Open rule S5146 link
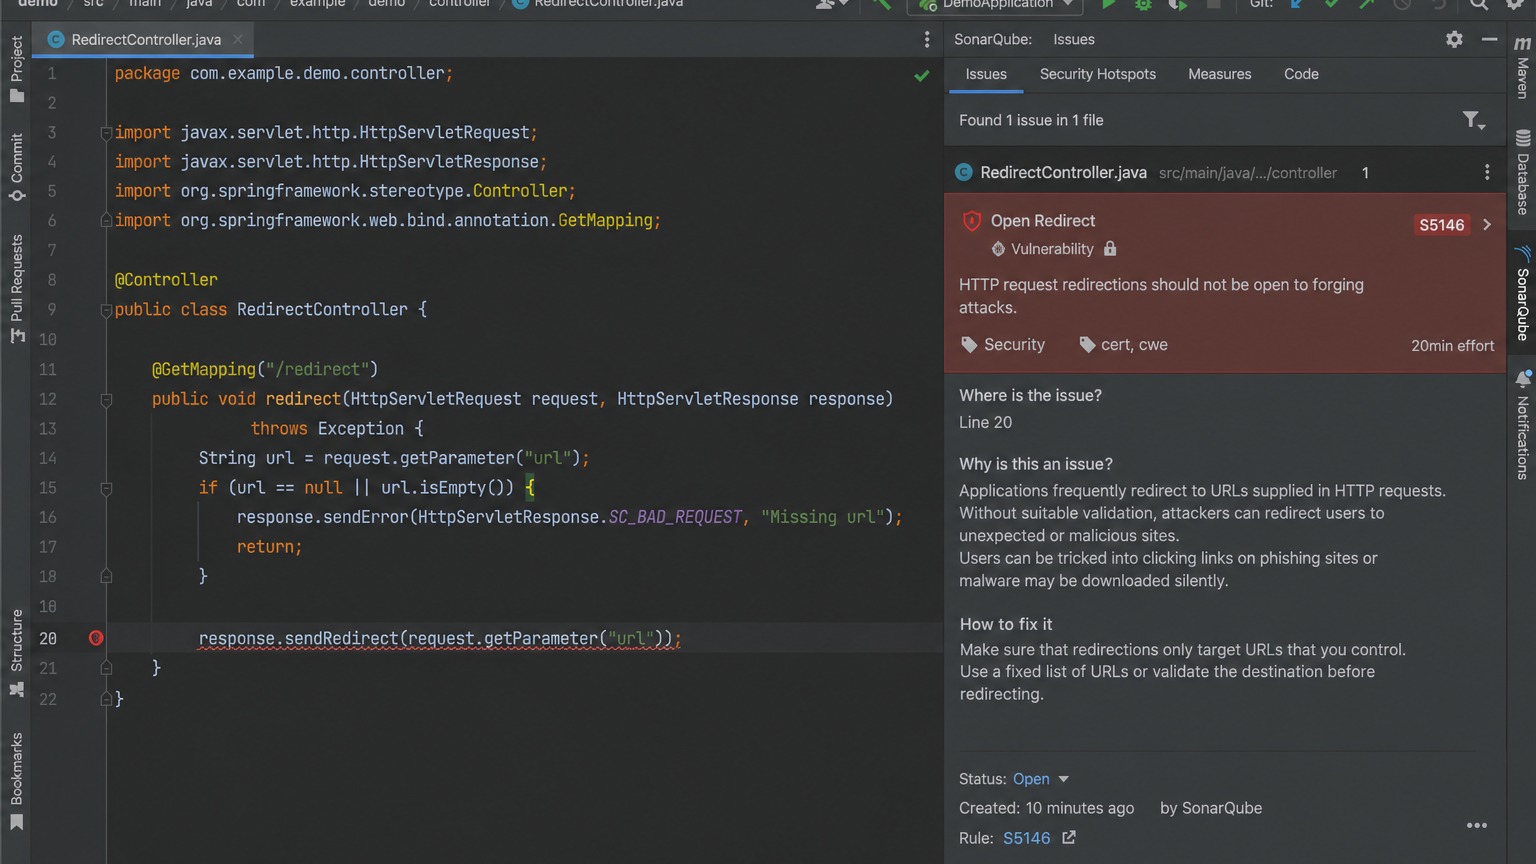 pyautogui.click(x=1026, y=838)
